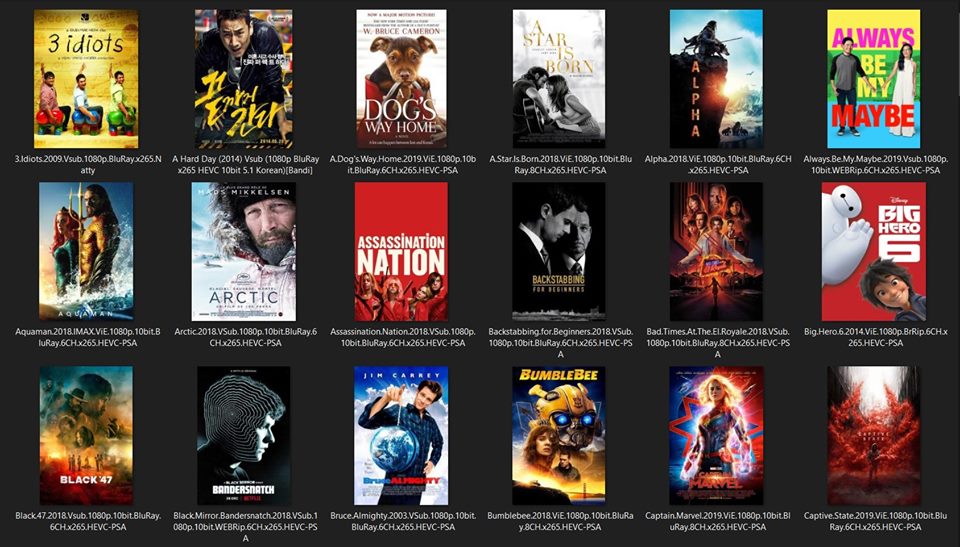This screenshot has height=547, width=960.
Task: Select the red Assassination Nation poster
Action: [401, 251]
